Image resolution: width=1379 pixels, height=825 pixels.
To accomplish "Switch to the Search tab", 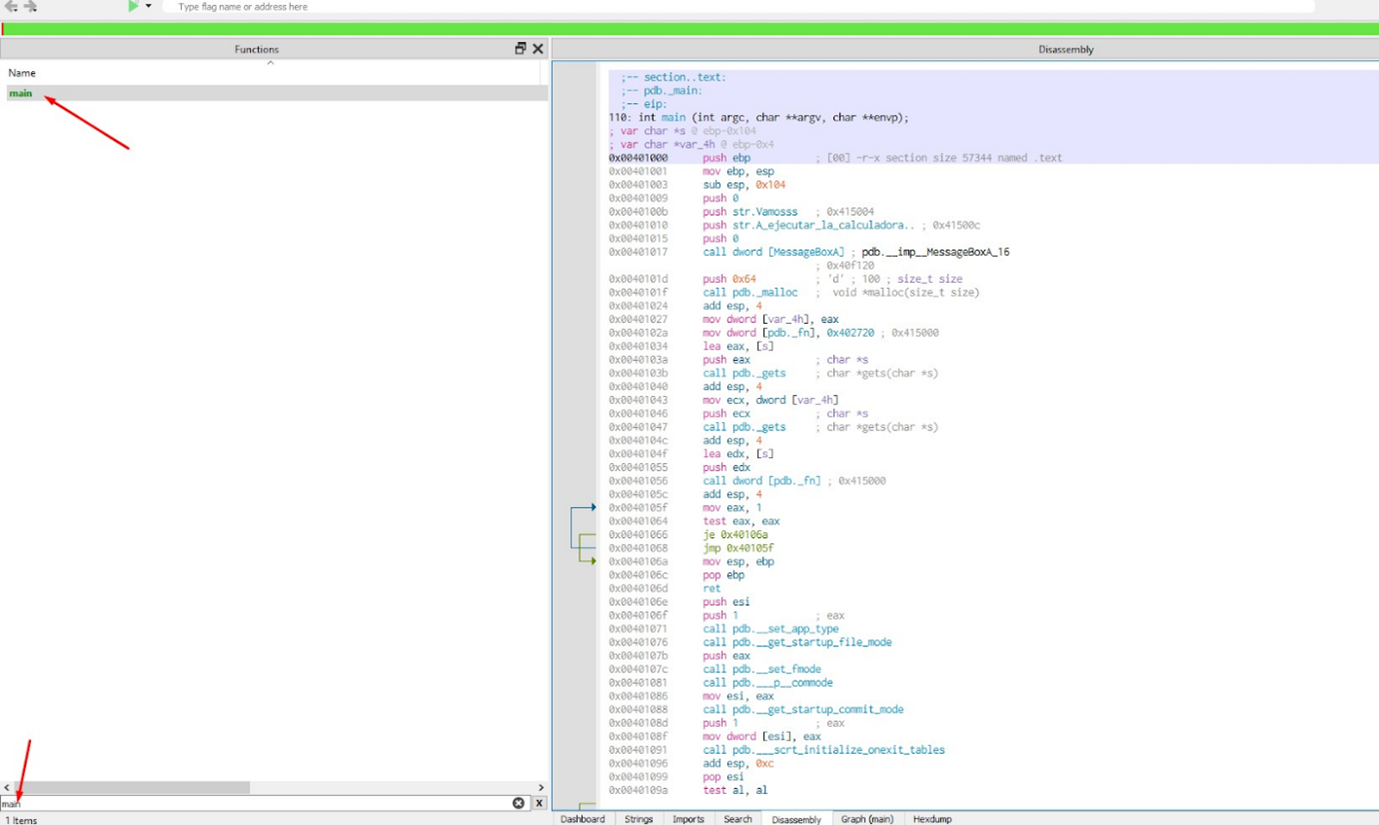I will point(737,819).
